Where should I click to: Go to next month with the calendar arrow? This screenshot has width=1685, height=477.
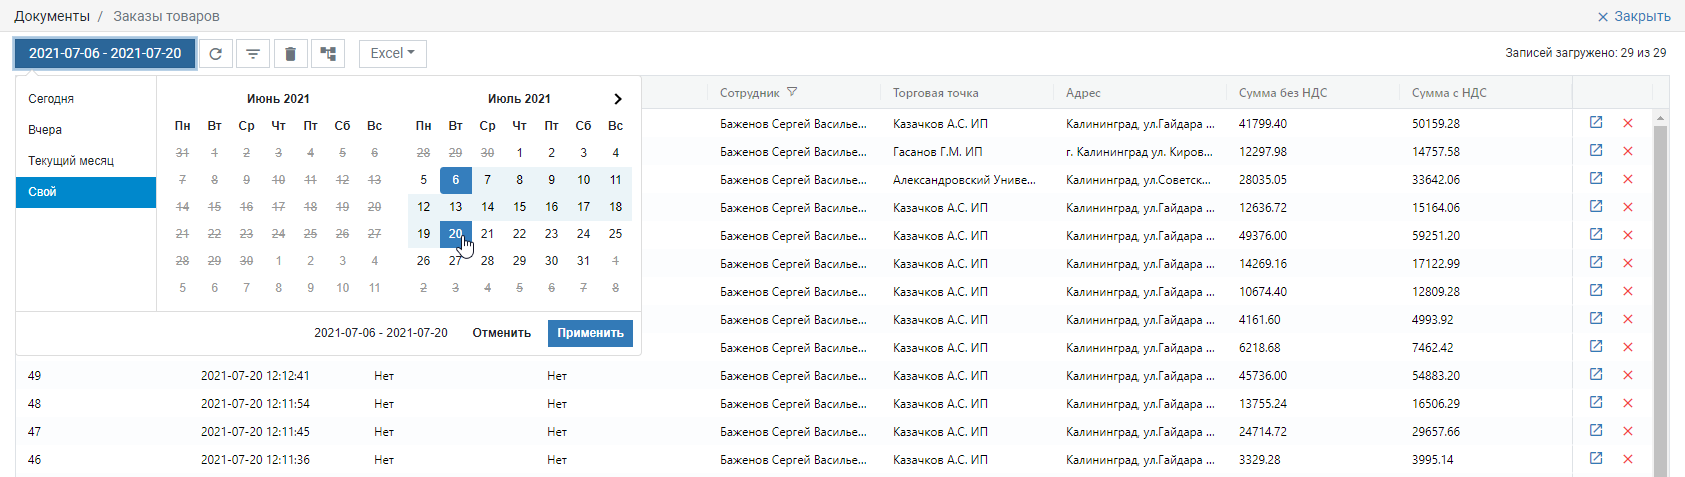point(617,99)
